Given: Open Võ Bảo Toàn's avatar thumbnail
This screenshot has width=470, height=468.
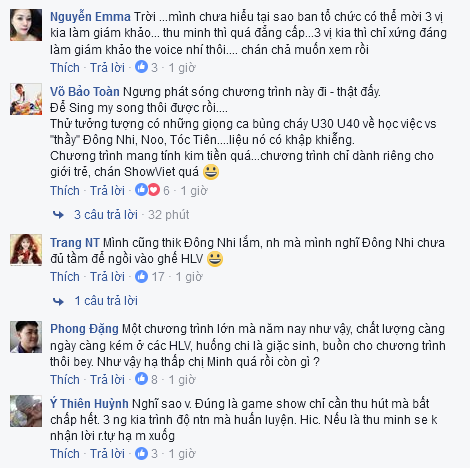Looking at the screenshot, I should 26,99.
